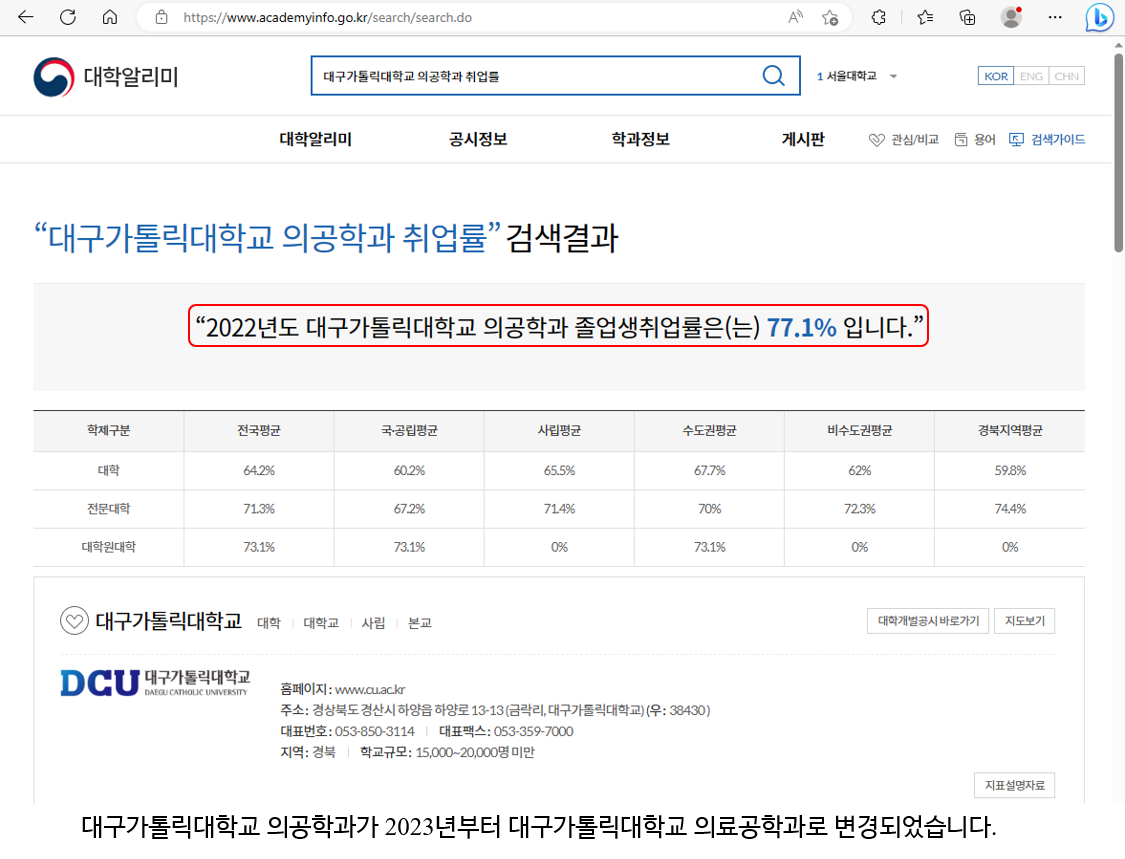The height and width of the screenshot is (859, 1125).
Task: Click the 대학원대학 row label
Action: click(x=109, y=547)
